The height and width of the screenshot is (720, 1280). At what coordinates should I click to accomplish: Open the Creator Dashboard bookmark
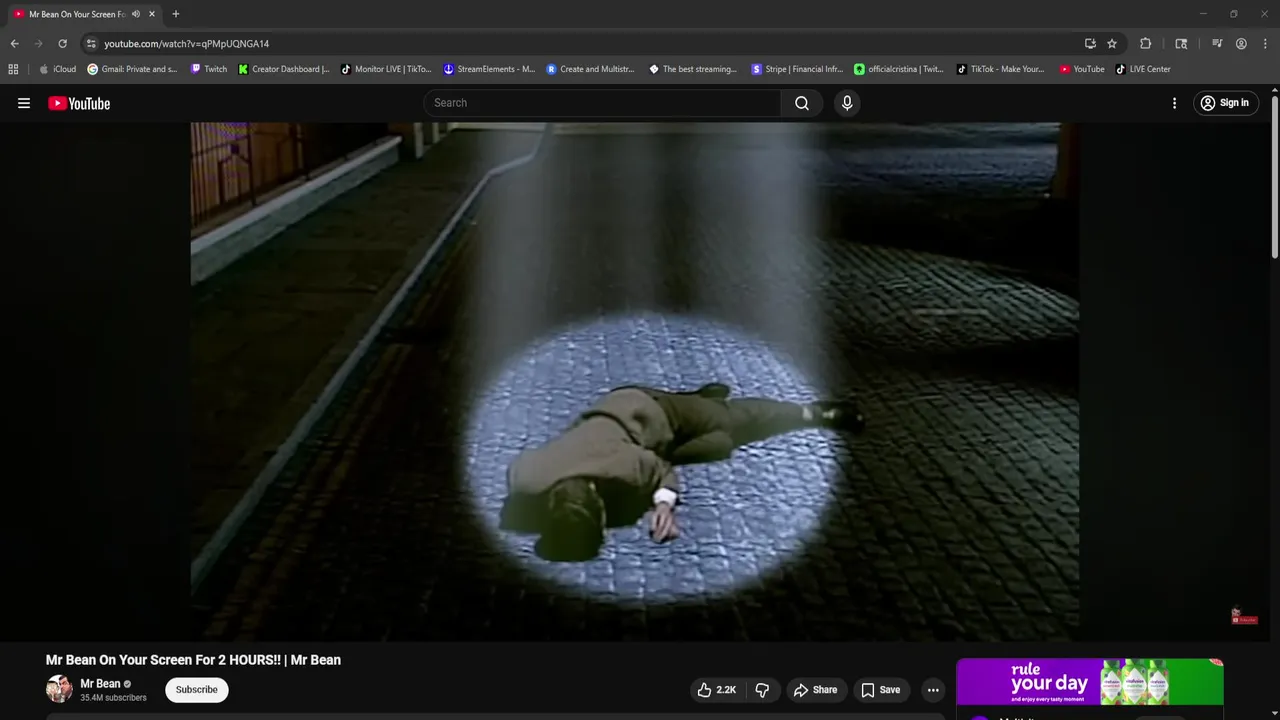tap(284, 69)
